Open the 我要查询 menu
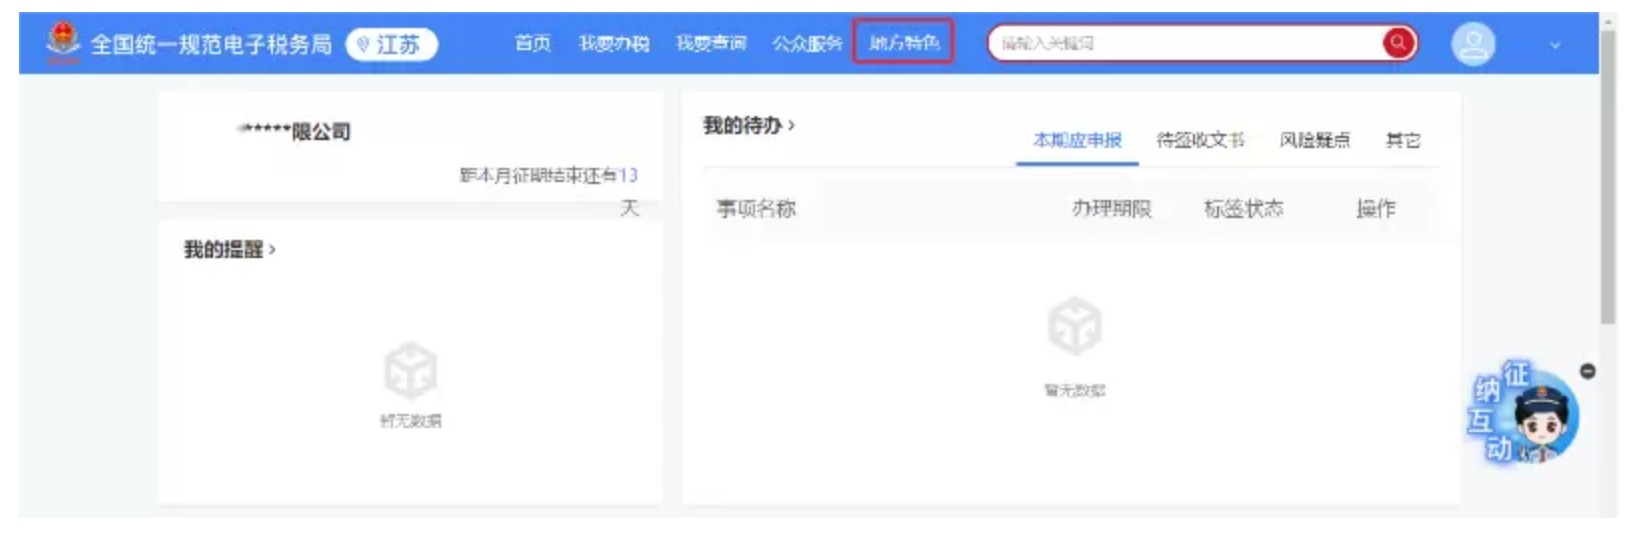The width and height of the screenshot is (1628, 539). tap(711, 43)
